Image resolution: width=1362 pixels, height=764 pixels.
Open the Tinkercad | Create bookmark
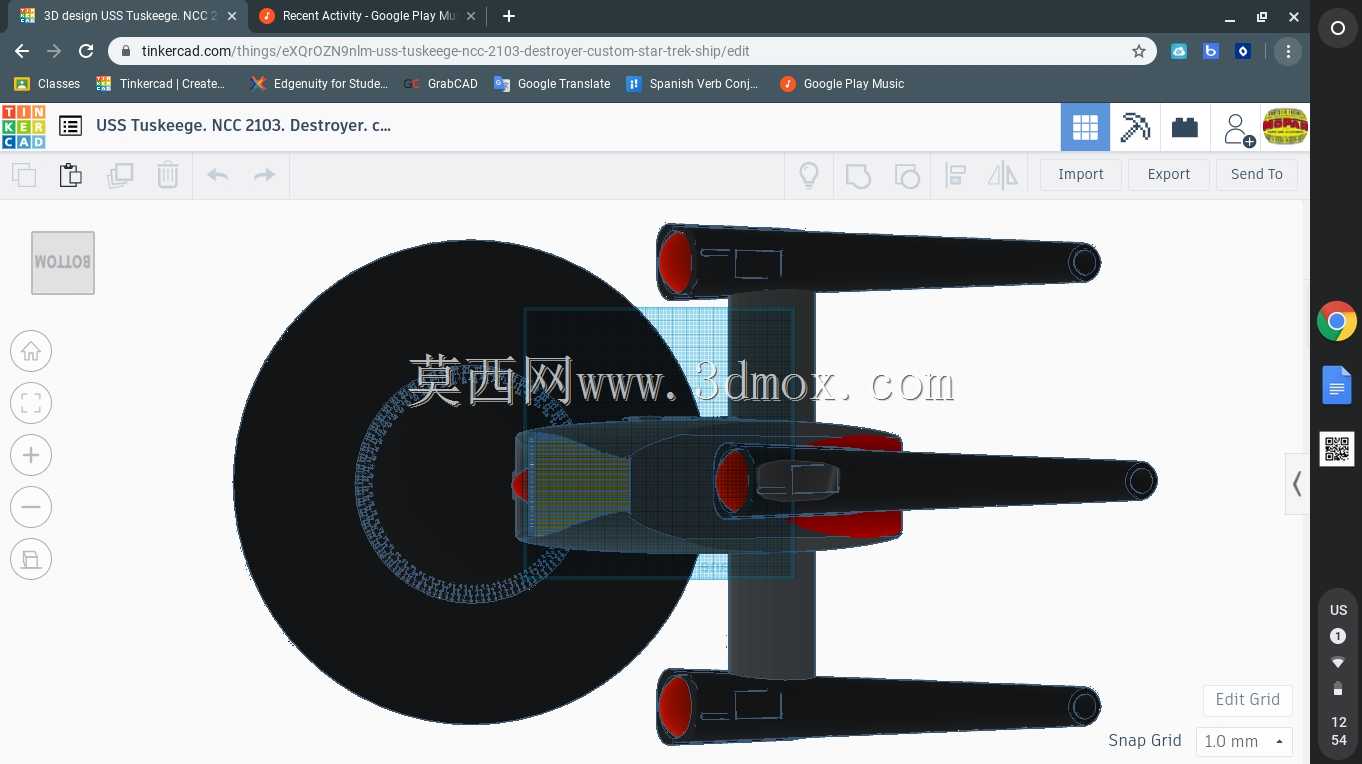[x=161, y=84]
